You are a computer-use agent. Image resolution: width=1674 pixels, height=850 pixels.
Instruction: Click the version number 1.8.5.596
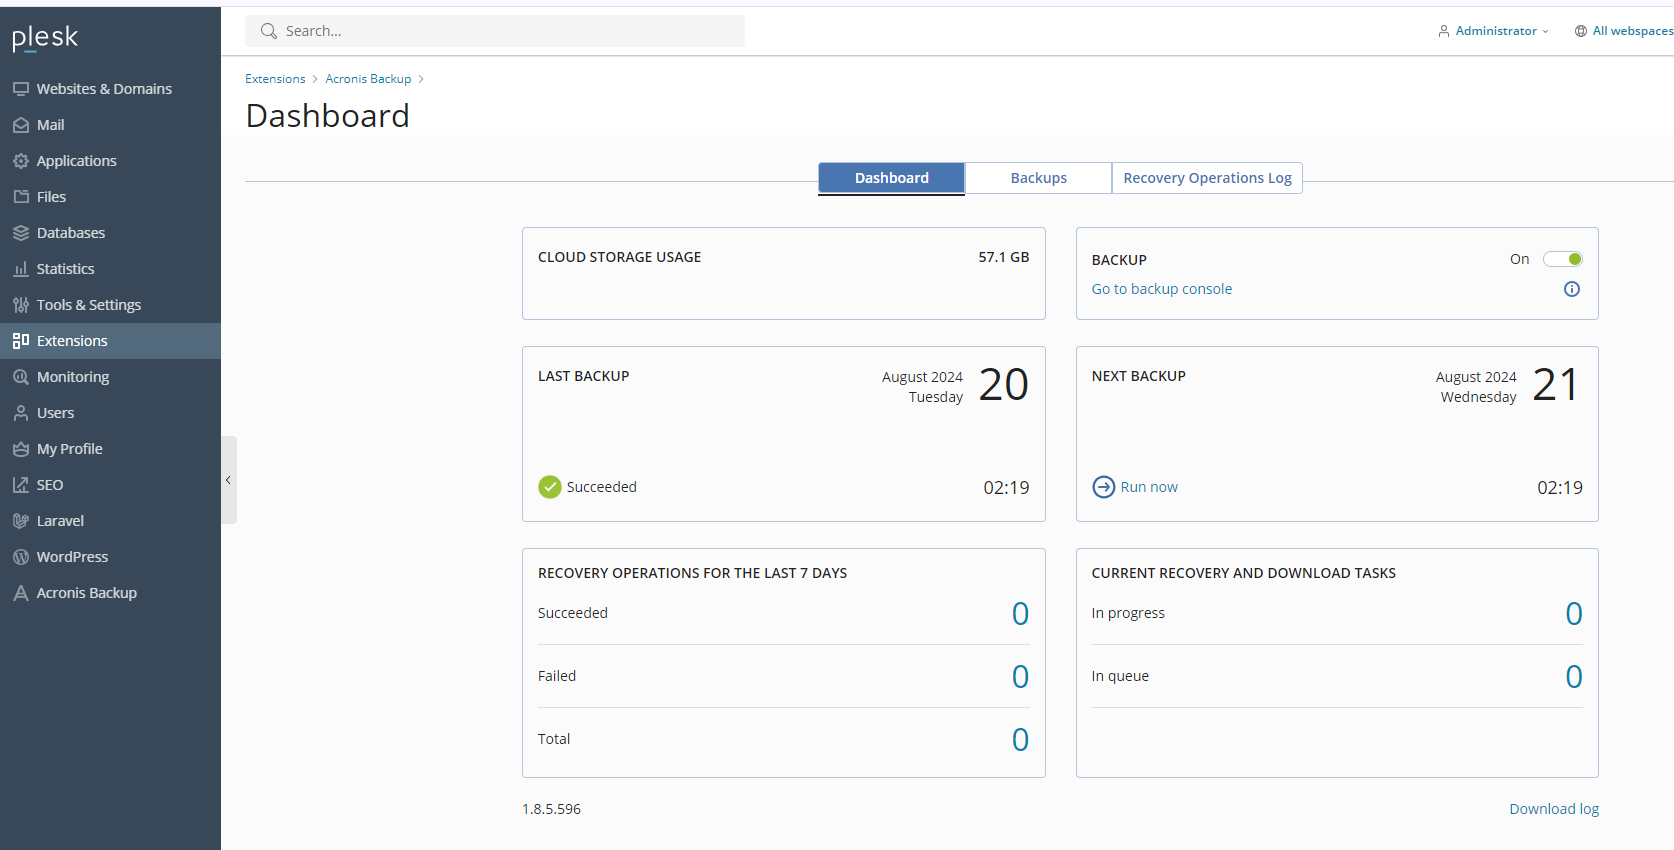[x=551, y=809]
